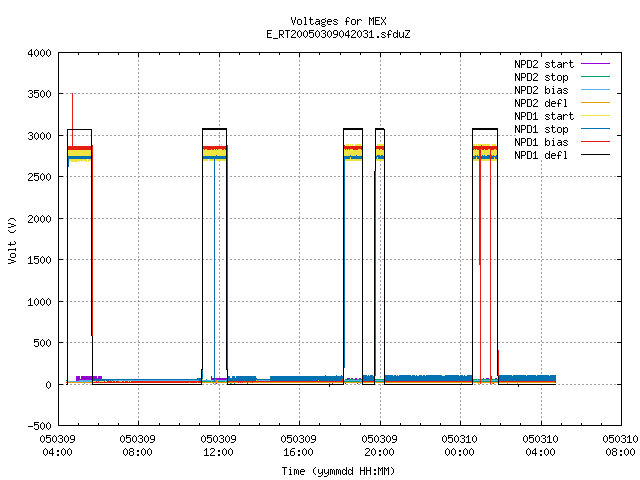Click the red spike peaking at 3500 volts
Screen dimensions: 640x480
tap(72, 118)
